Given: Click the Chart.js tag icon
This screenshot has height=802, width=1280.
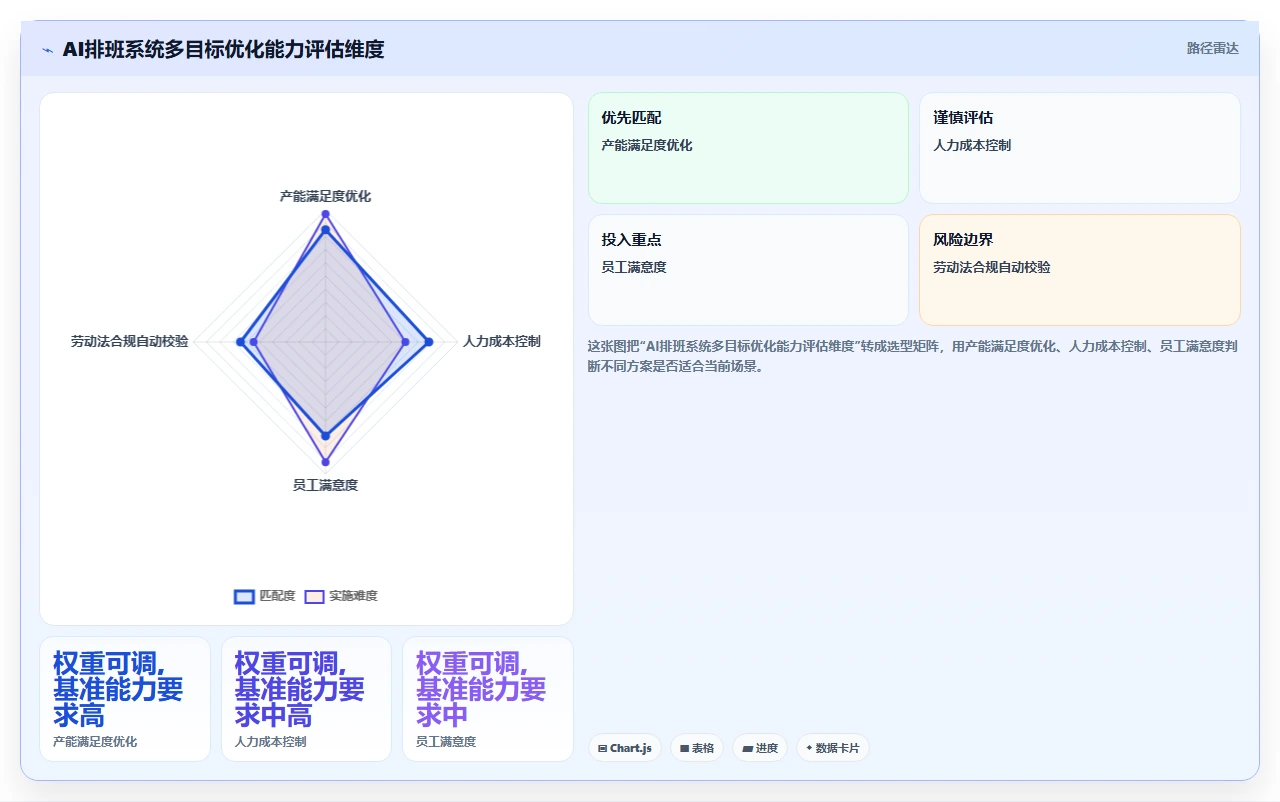Looking at the screenshot, I should (602, 748).
